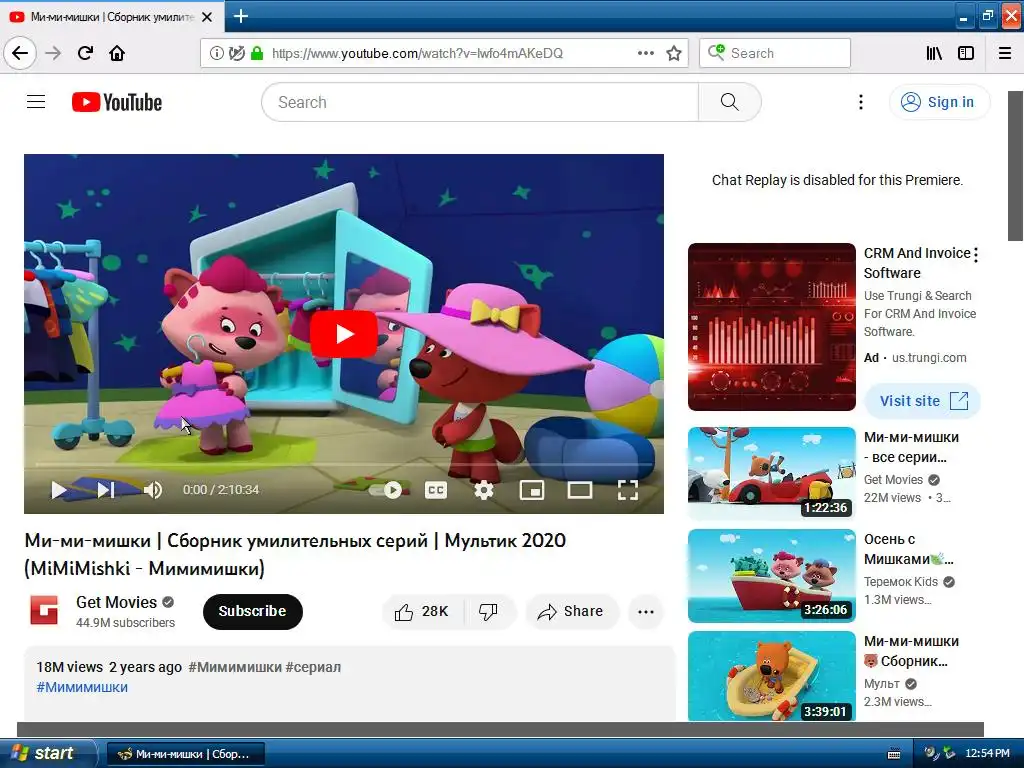
Task: Select the Ми-ми-мишки YouTube tab
Action: coord(111,17)
